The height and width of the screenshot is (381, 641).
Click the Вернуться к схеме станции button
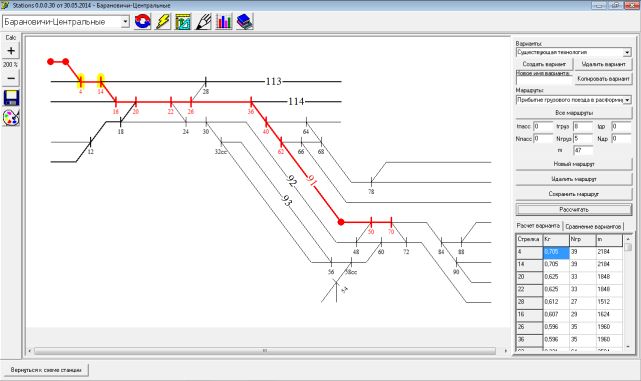pos(46,370)
